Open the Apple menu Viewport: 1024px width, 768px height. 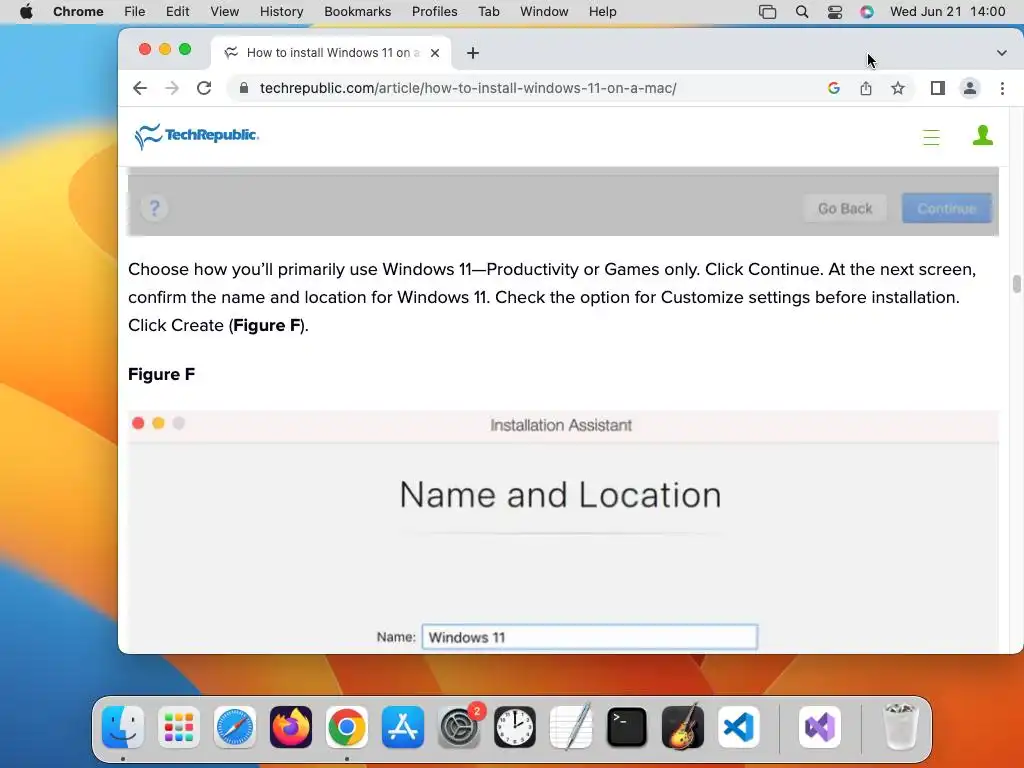pyautogui.click(x=26, y=12)
